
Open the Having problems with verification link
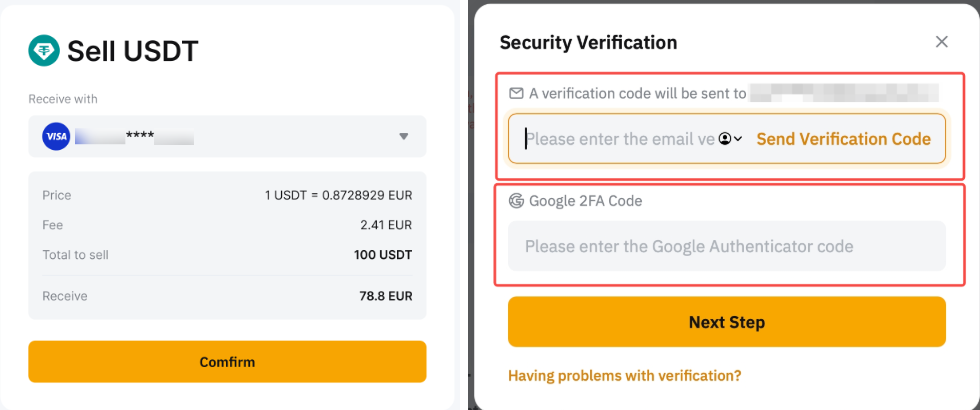[x=625, y=376]
